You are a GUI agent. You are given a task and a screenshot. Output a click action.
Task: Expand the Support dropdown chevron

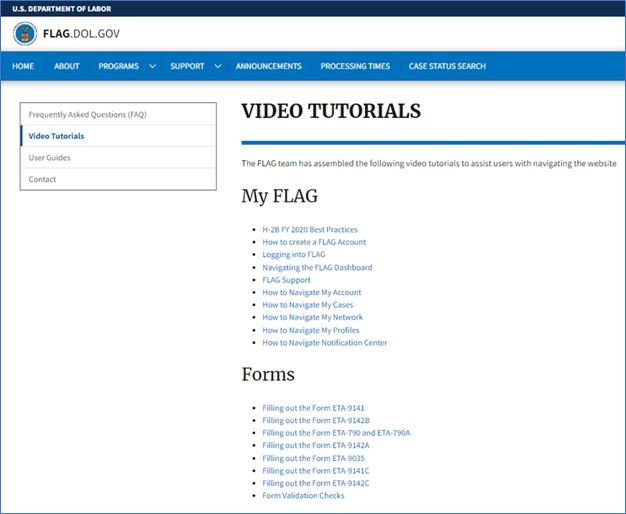click(217, 67)
